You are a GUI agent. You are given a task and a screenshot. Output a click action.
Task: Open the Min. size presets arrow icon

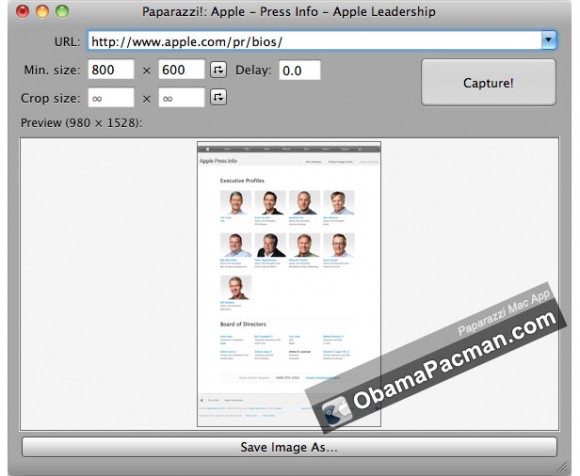[x=219, y=70]
